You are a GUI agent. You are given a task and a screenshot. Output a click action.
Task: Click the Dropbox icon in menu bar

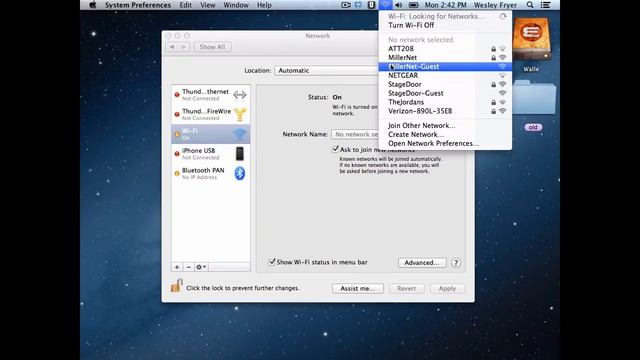tap(358, 5)
